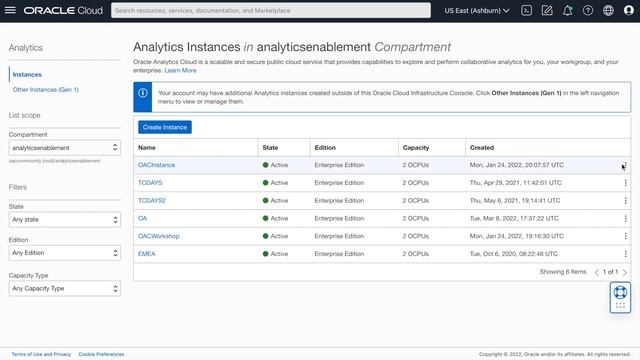Click the Active status of OACInstance
640x360 pixels.
[276, 165]
